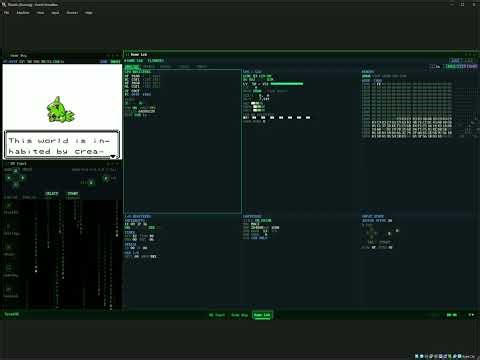Click the Right Ctrl host key indicator
Image resolution: width=480 pixels, height=360 pixels.
[x=469, y=356]
